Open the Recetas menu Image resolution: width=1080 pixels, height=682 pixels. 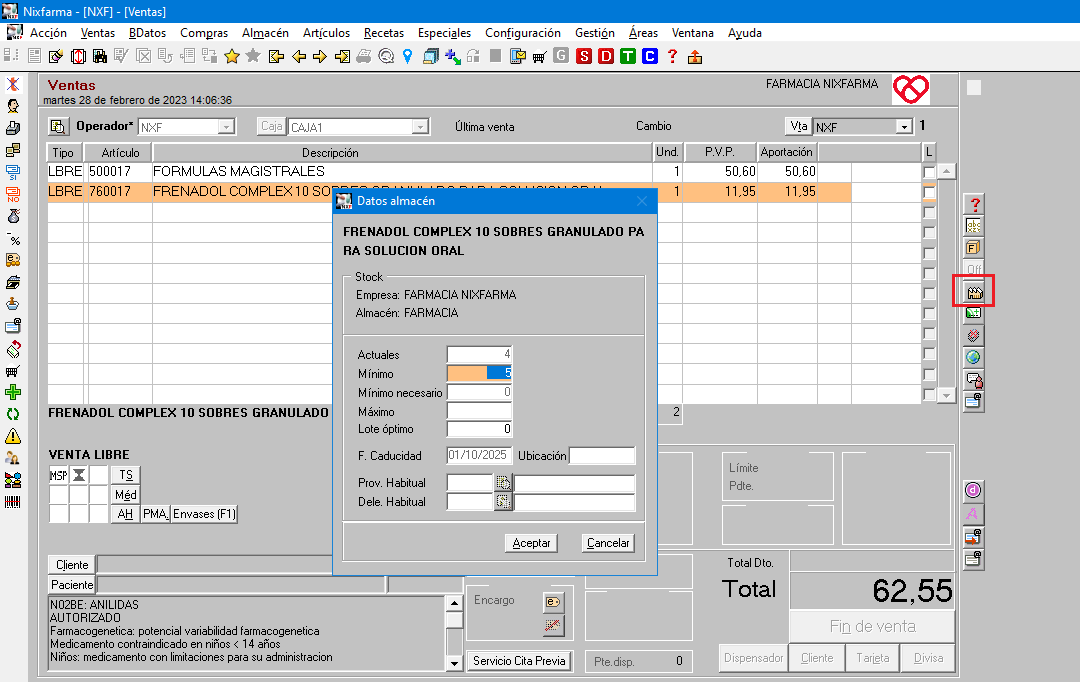pyautogui.click(x=384, y=33)
